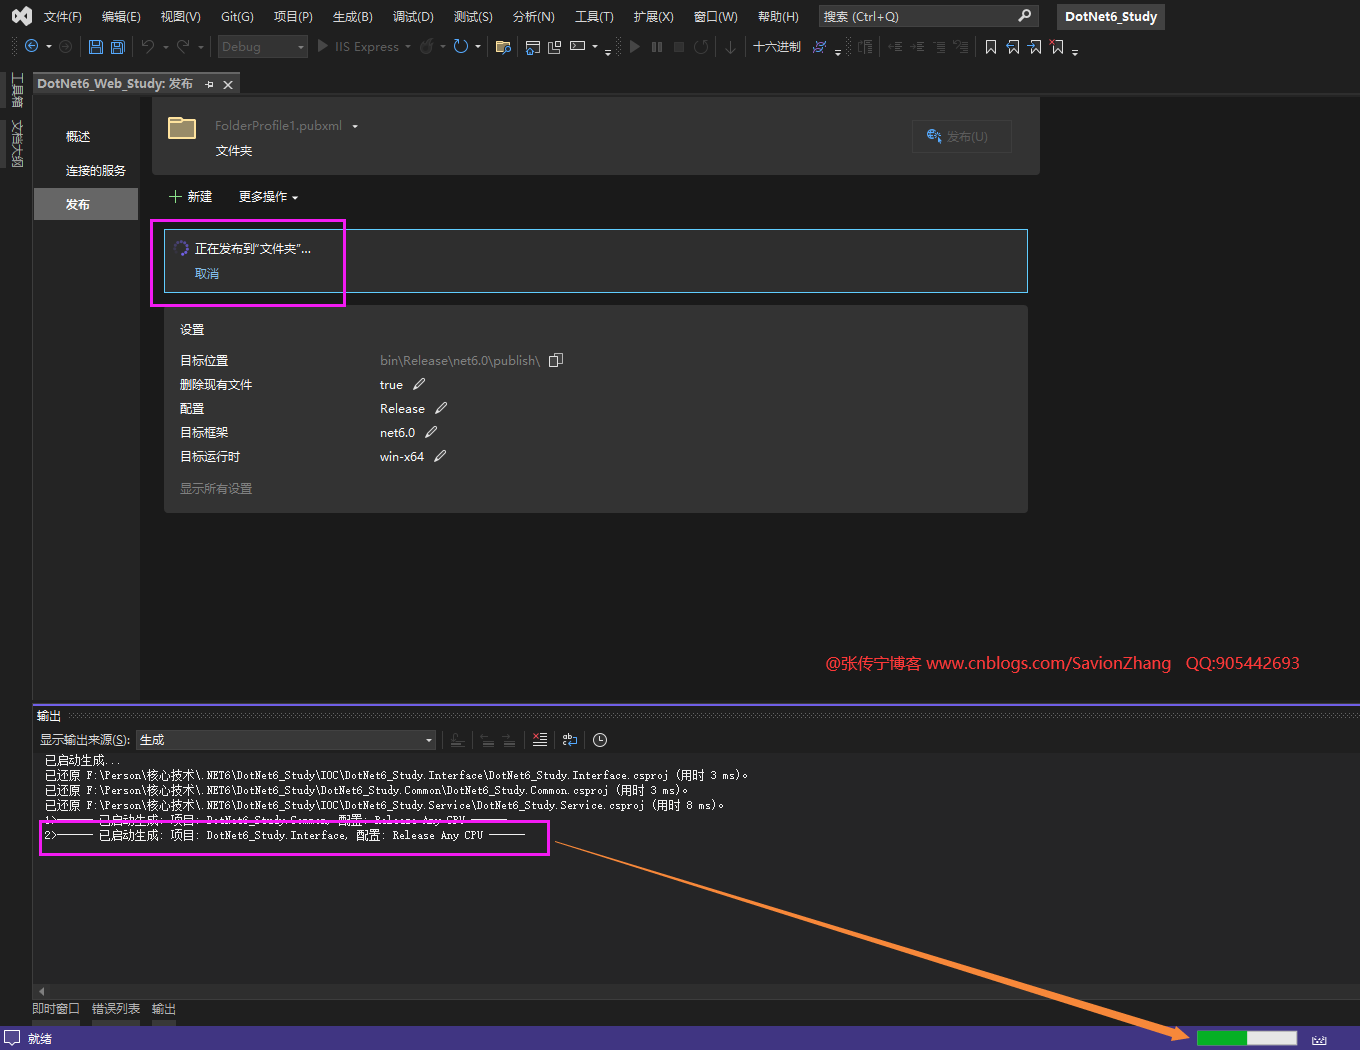This screenshot has height=1050, width=1360.
Task: Cancel the publish with 取消 link
Action: [x=207, y=274]
